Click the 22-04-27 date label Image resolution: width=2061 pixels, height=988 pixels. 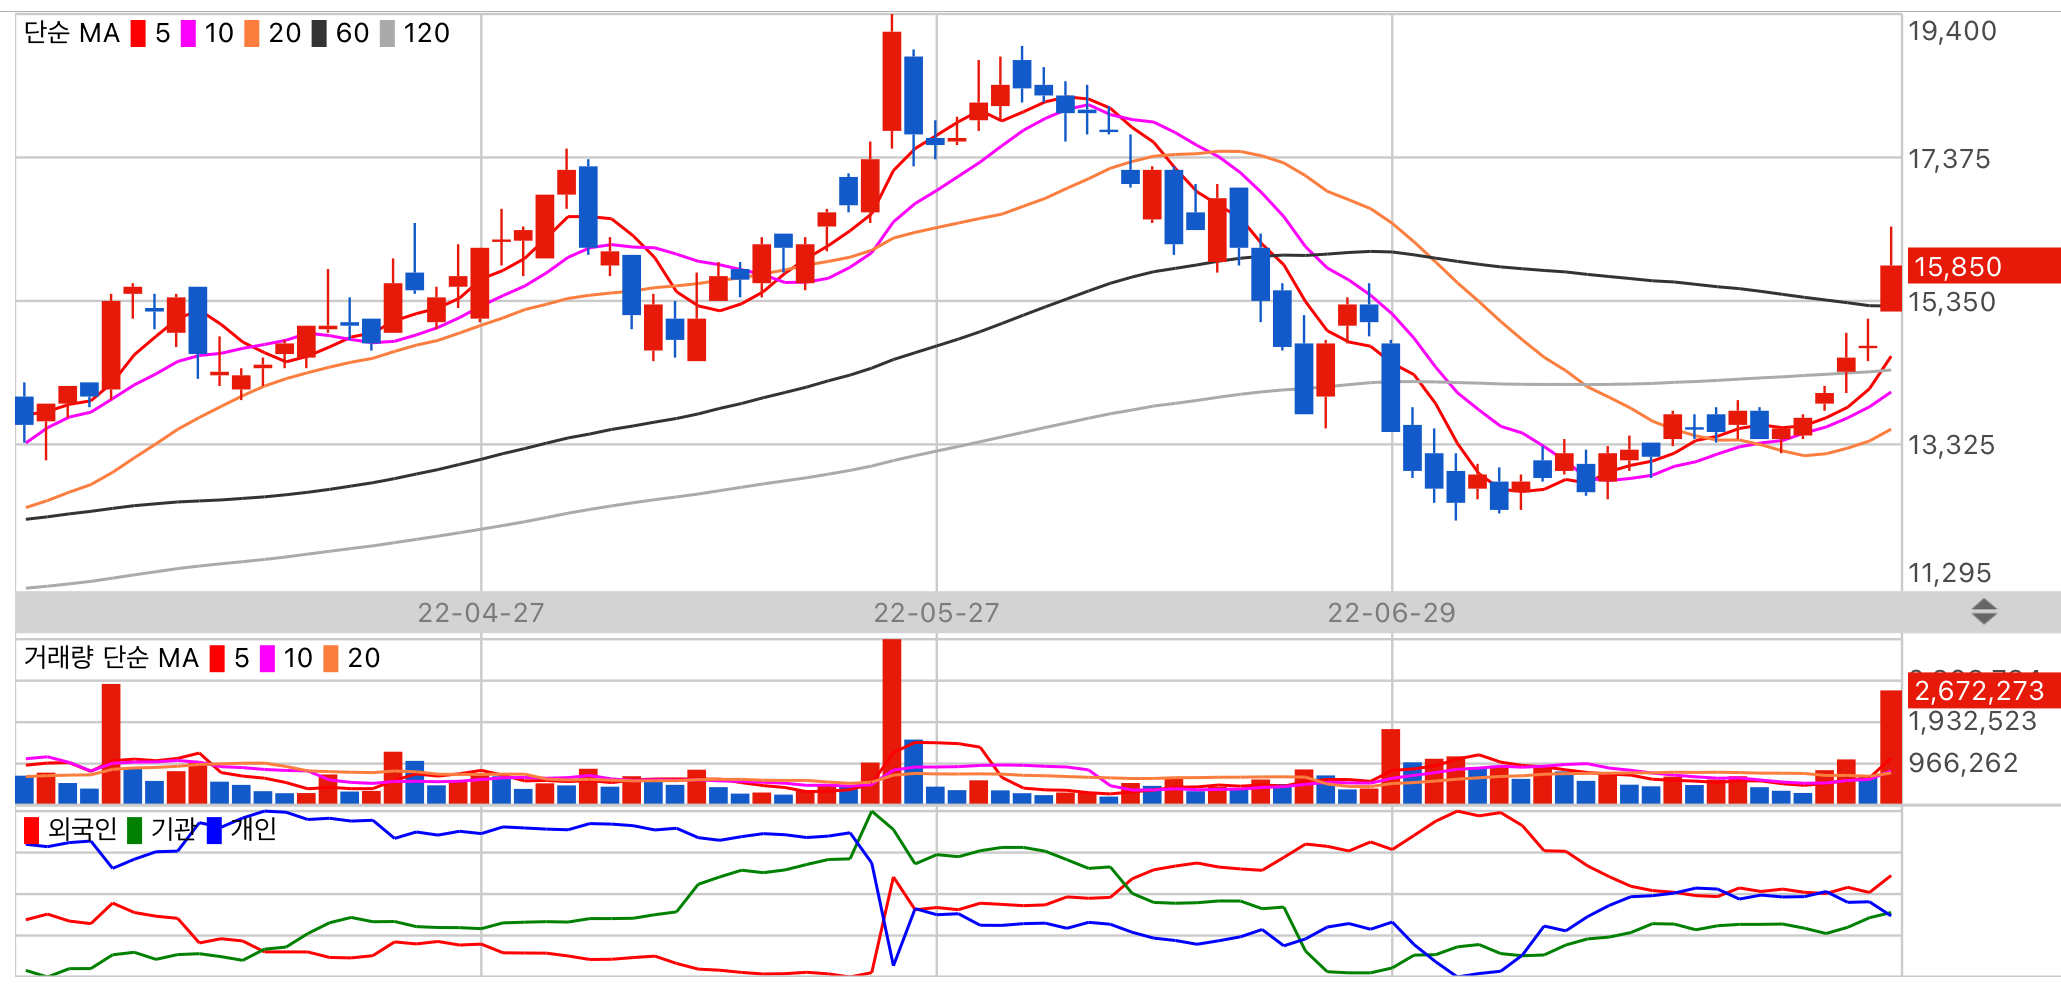(x=481, y=613)
